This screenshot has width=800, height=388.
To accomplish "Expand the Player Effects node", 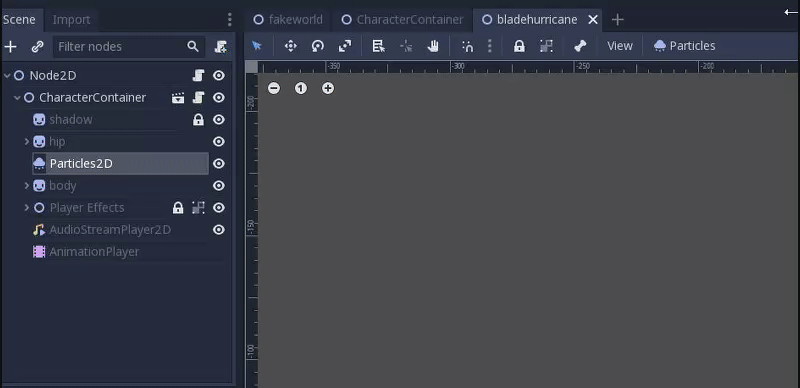I will pyautogui.click(x=27, y=208).
